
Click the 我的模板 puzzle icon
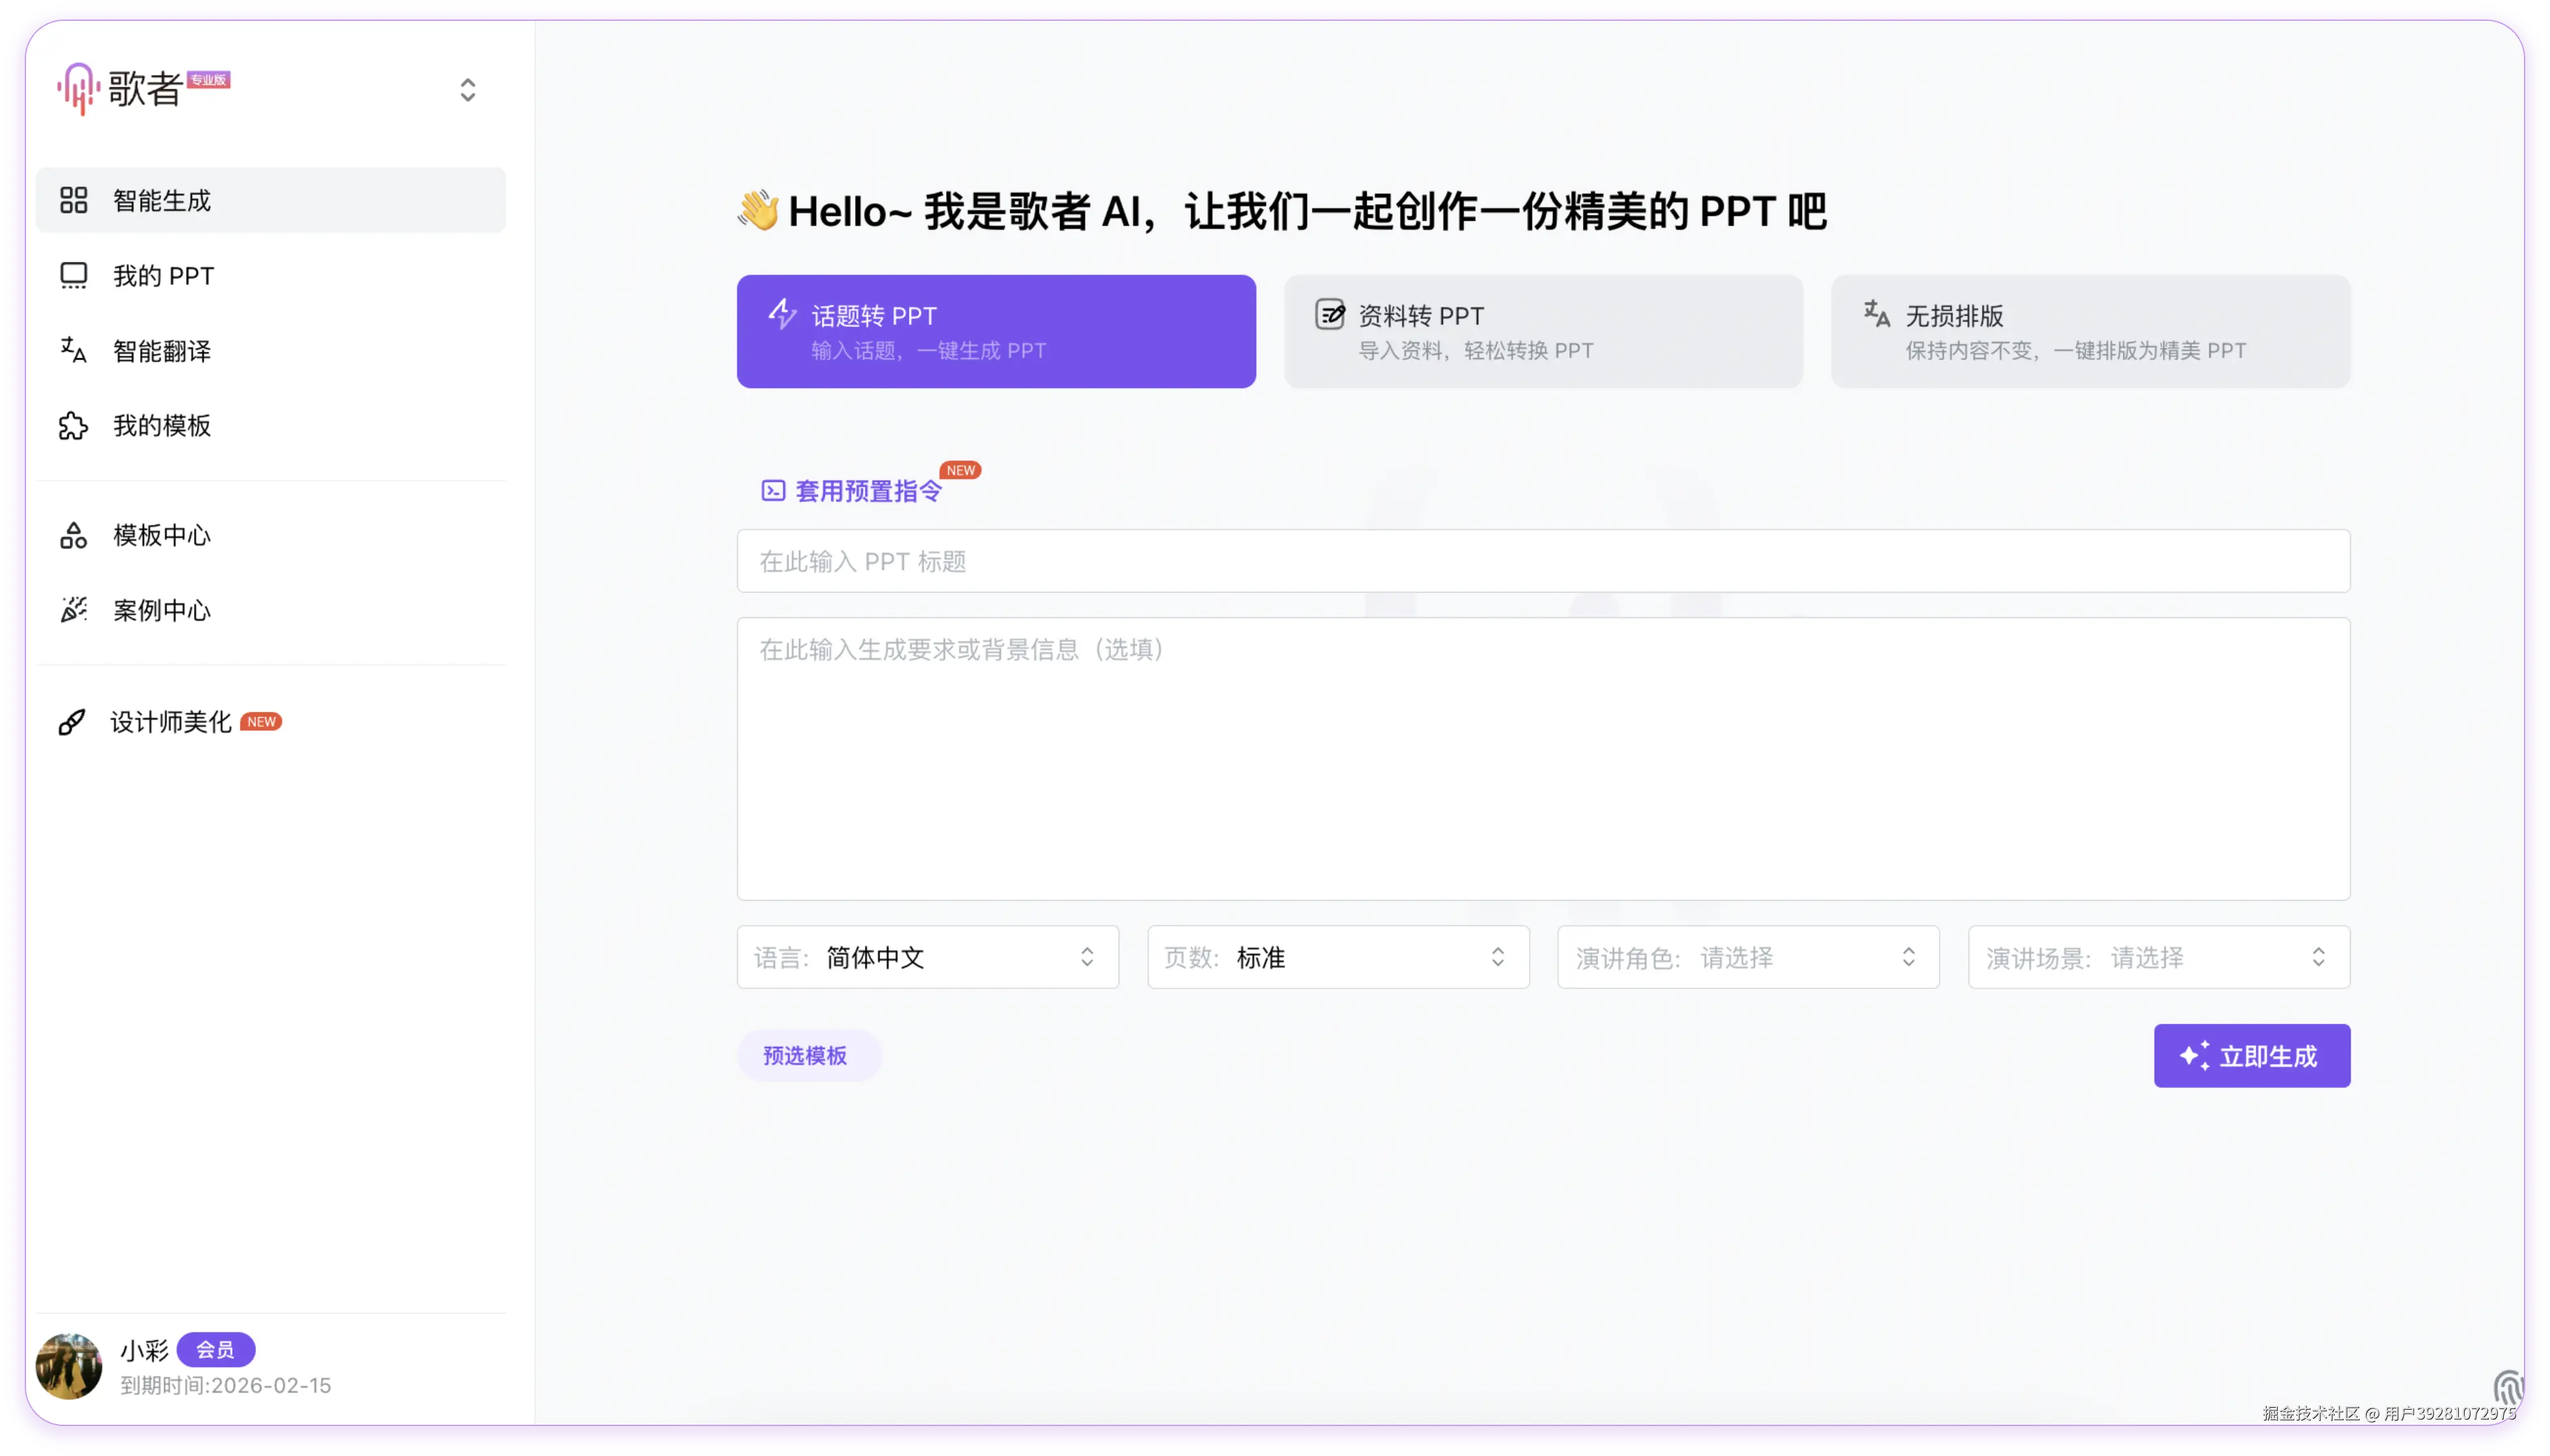(73, 426)
